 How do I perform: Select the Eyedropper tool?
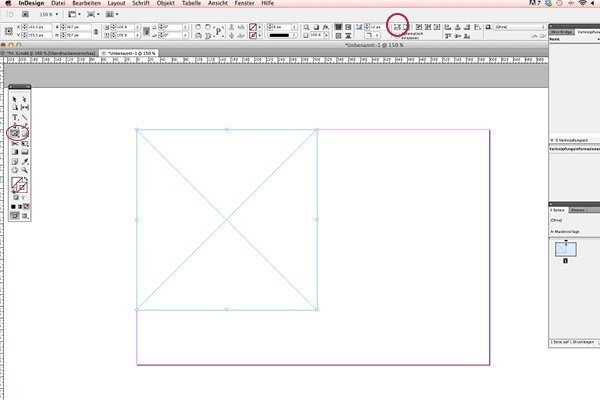point(24,162)
